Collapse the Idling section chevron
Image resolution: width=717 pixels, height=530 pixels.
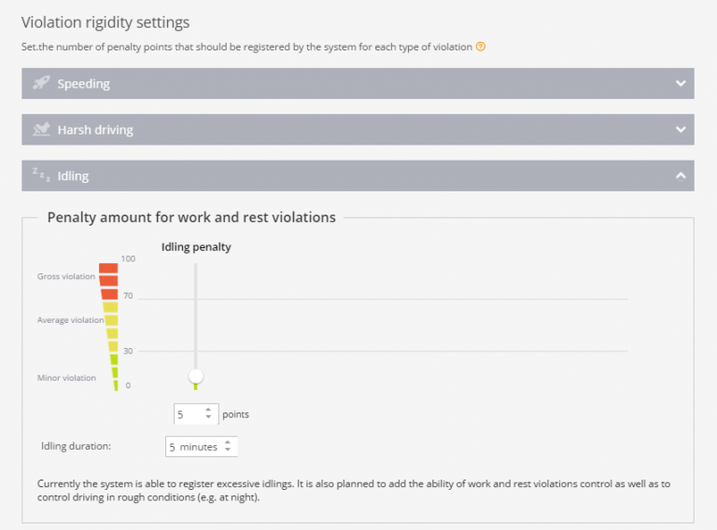[681, 176]
